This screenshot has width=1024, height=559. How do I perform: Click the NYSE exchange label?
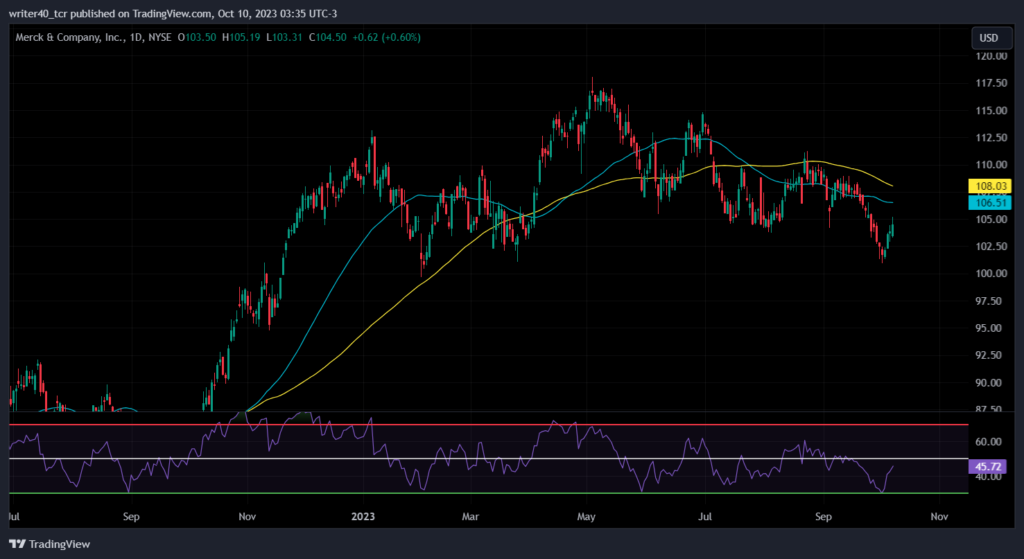160,38
